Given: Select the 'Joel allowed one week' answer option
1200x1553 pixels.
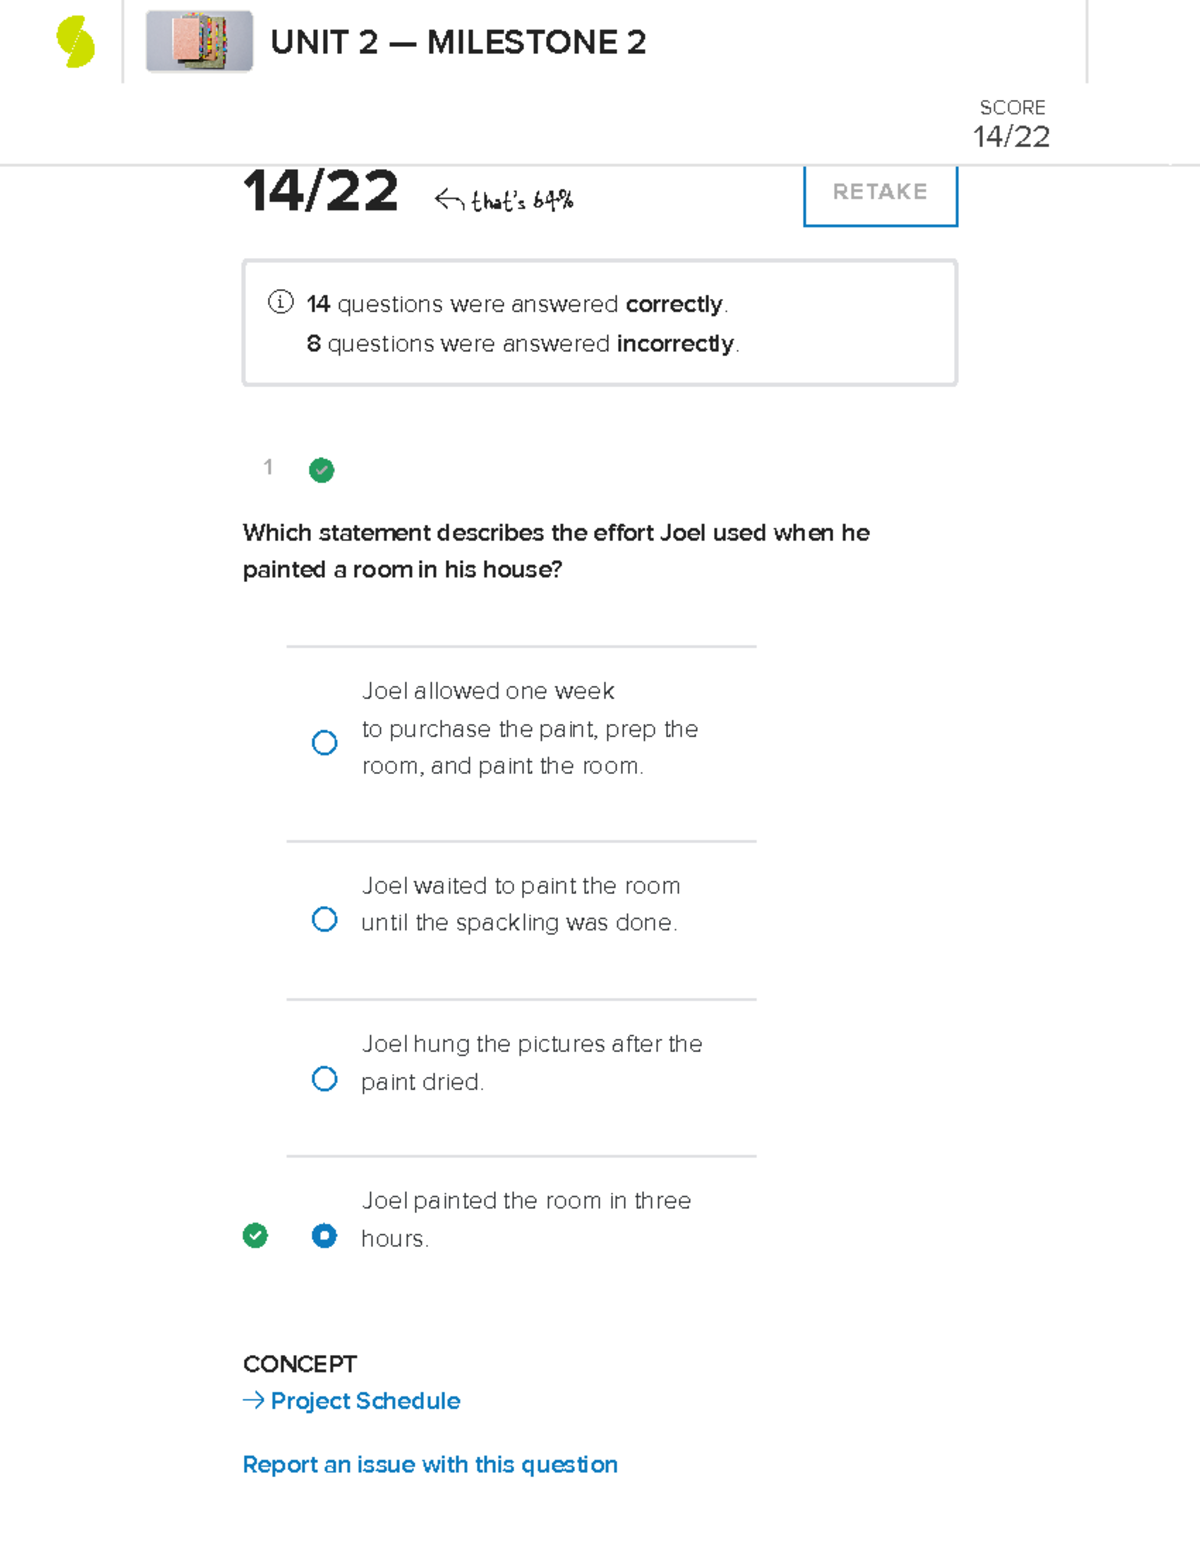Looking at the screenshot, I should click(x=324, y=742).
